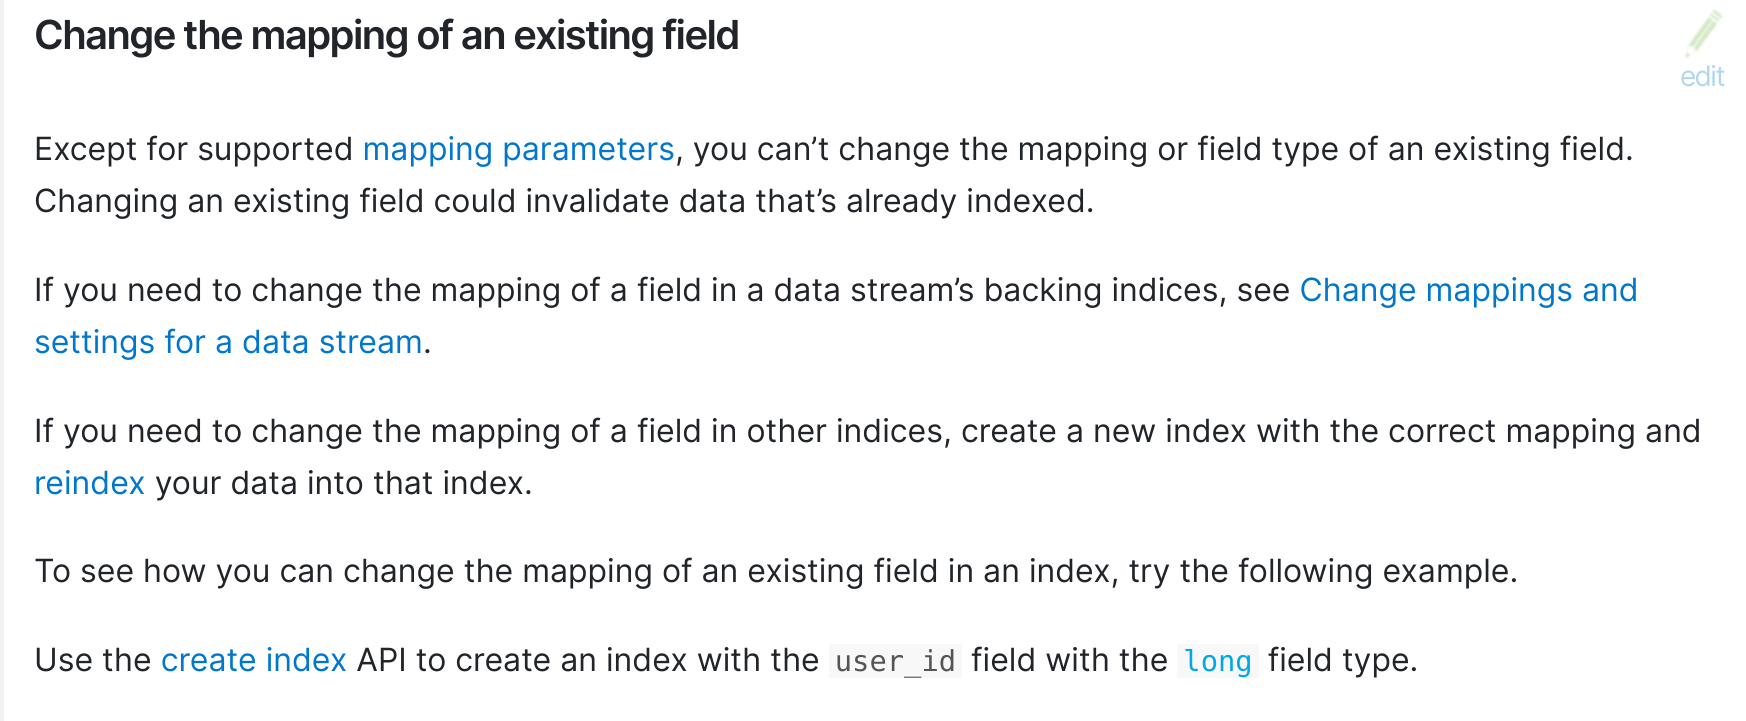
Task: Click the text "API to create an index with the"
Action: [588, 660]
